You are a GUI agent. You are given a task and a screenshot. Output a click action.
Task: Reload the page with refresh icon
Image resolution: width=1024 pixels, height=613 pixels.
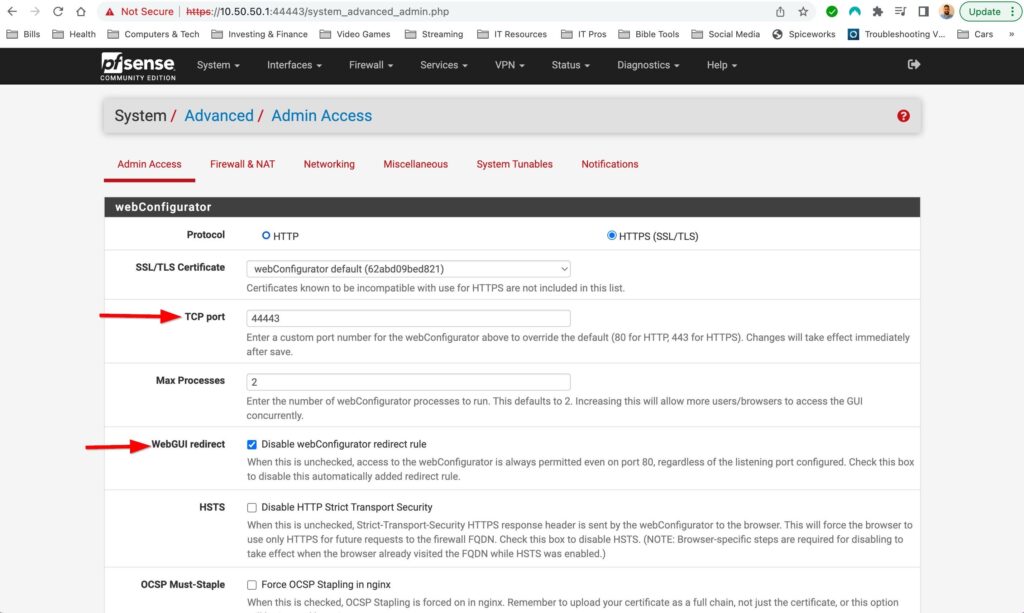[57, 12]
